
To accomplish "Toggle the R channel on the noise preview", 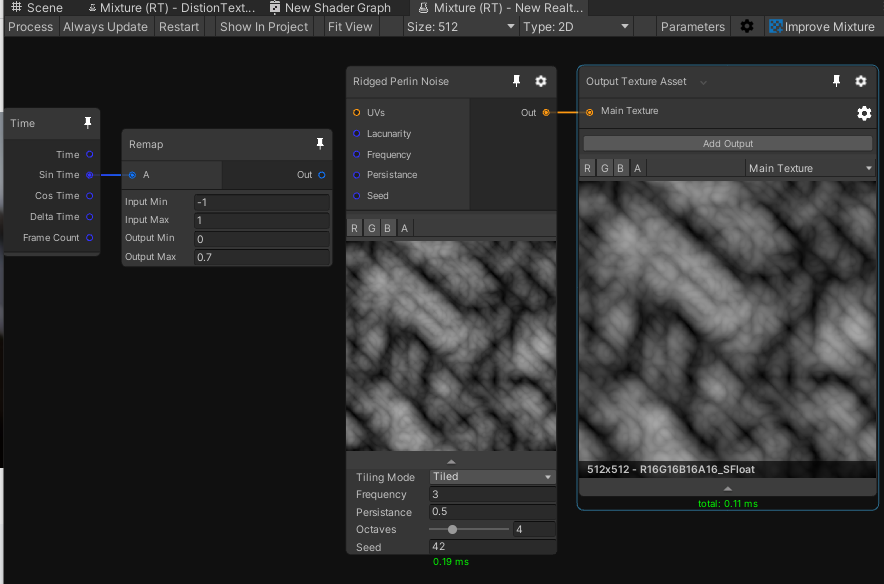I will 354,228.
